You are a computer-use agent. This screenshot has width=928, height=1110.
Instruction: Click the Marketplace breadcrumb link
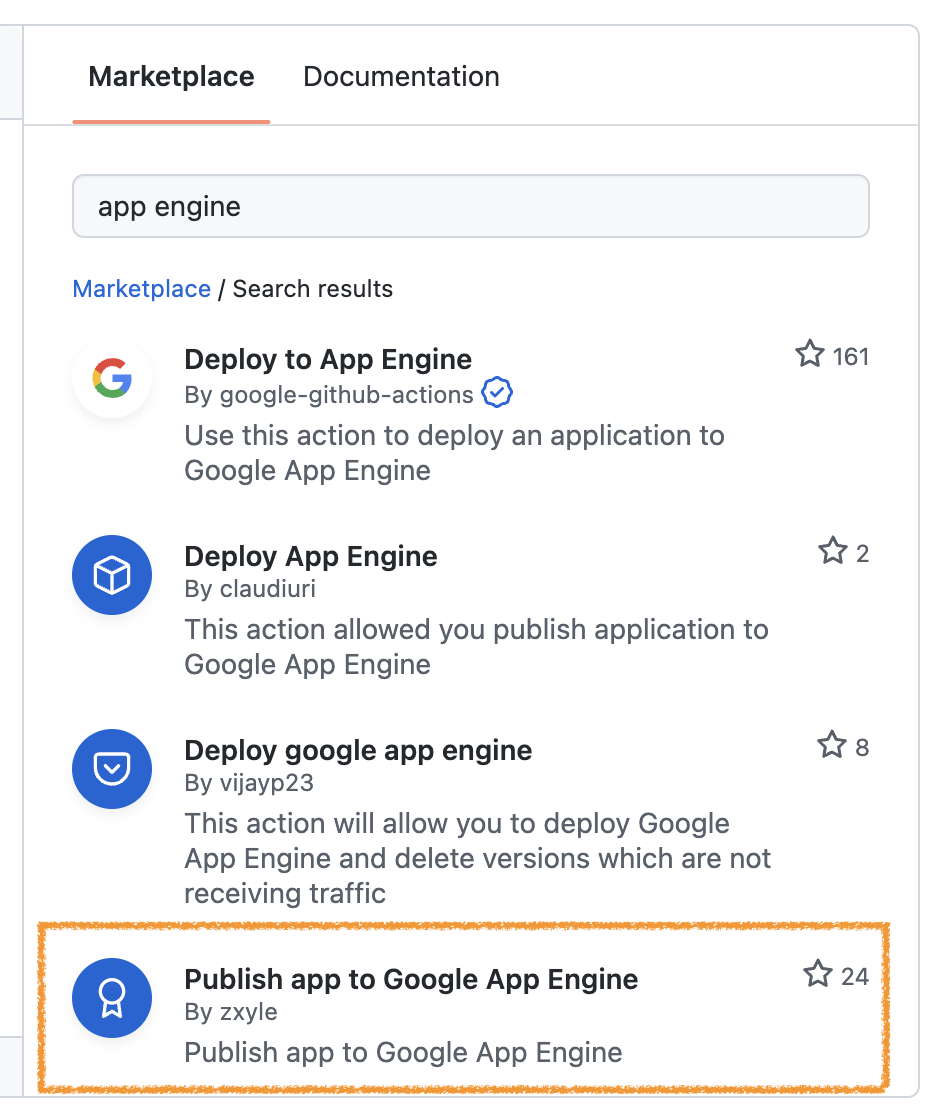tap(142, 289)
